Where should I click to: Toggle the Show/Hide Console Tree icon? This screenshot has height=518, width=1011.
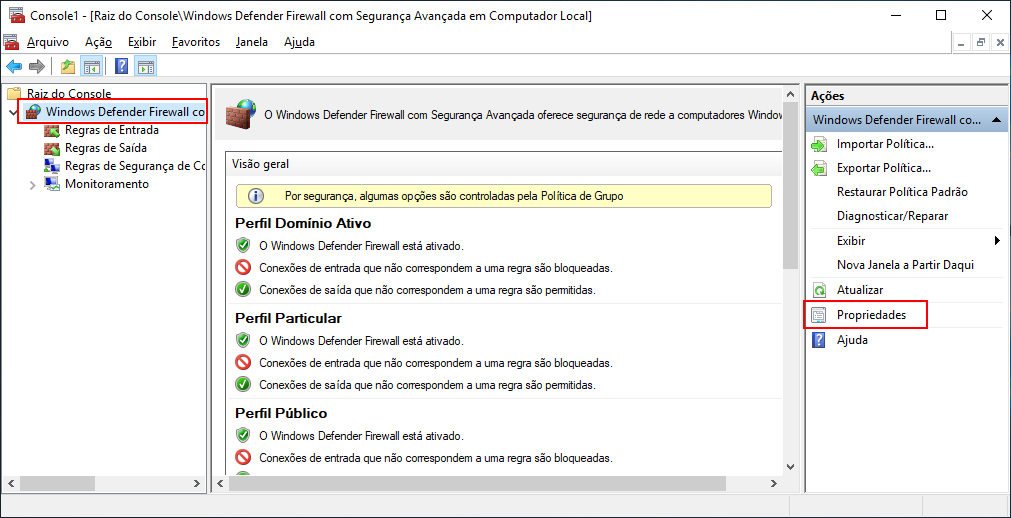point(91,66)
